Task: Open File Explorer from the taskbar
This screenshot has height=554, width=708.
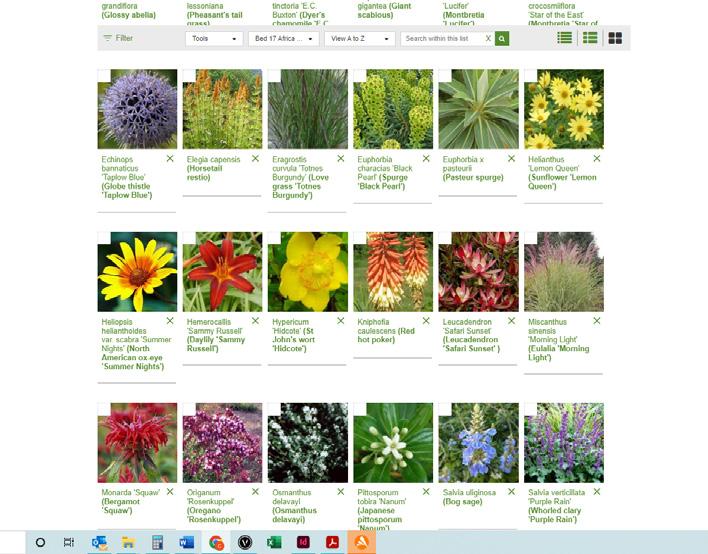Action: click(128, 542)
